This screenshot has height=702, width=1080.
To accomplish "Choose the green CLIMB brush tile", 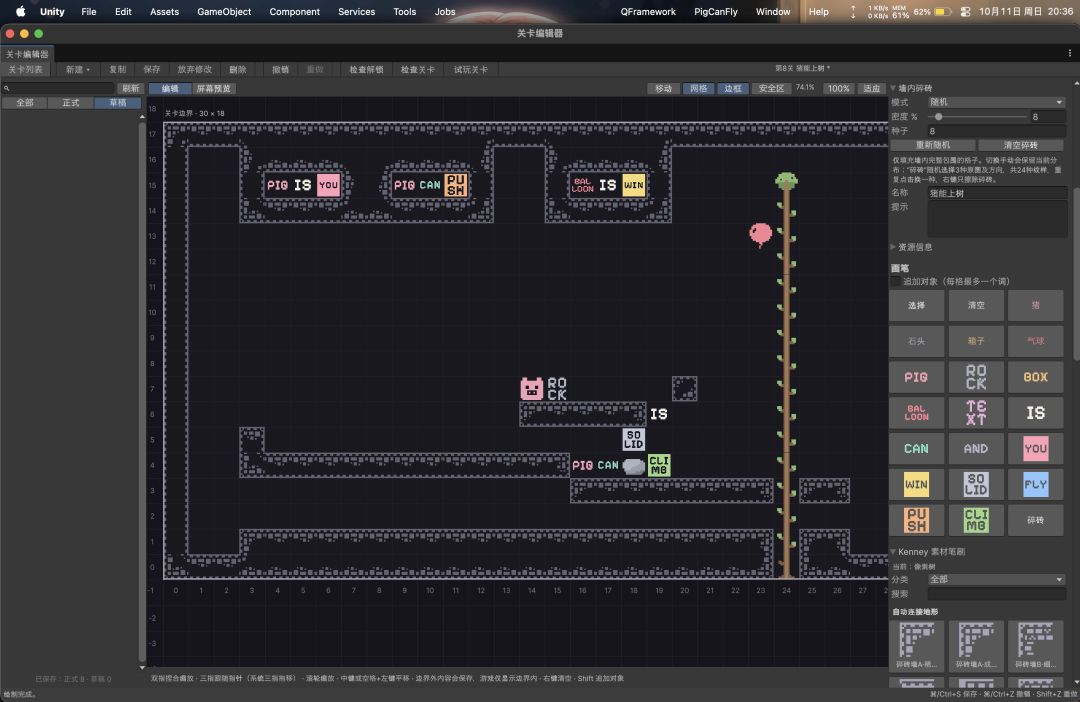I will [976, 520].
